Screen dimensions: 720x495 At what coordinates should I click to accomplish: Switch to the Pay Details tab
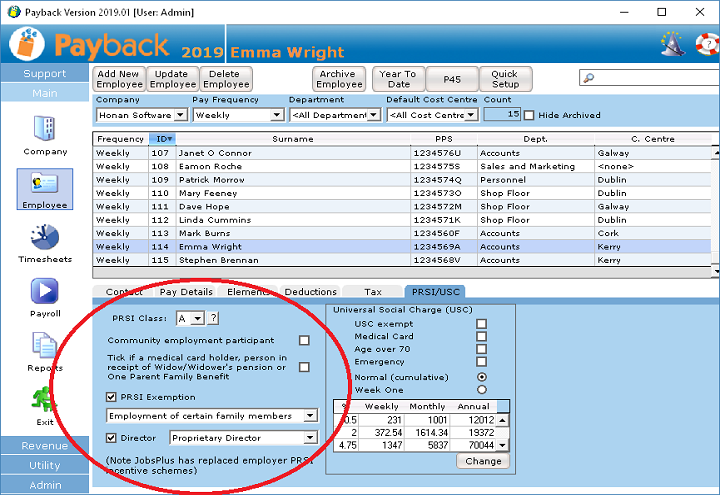coord(186,292)
